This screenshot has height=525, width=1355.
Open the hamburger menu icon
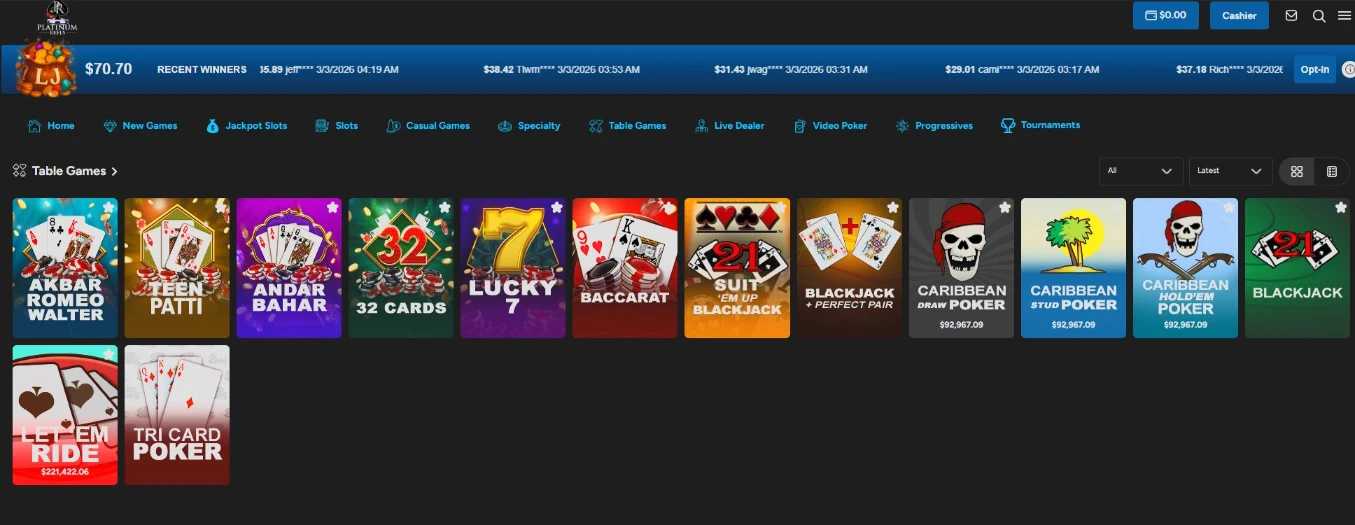pos(1344,15)
